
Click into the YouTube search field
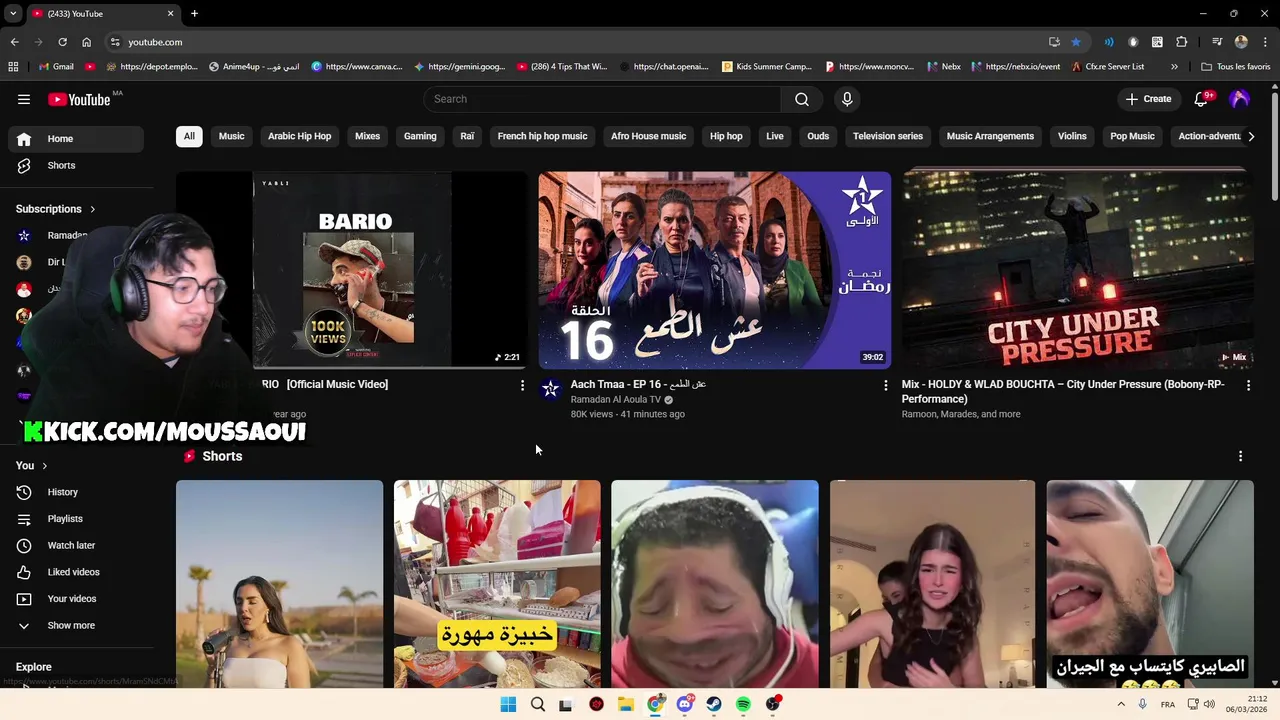point(602,99)
